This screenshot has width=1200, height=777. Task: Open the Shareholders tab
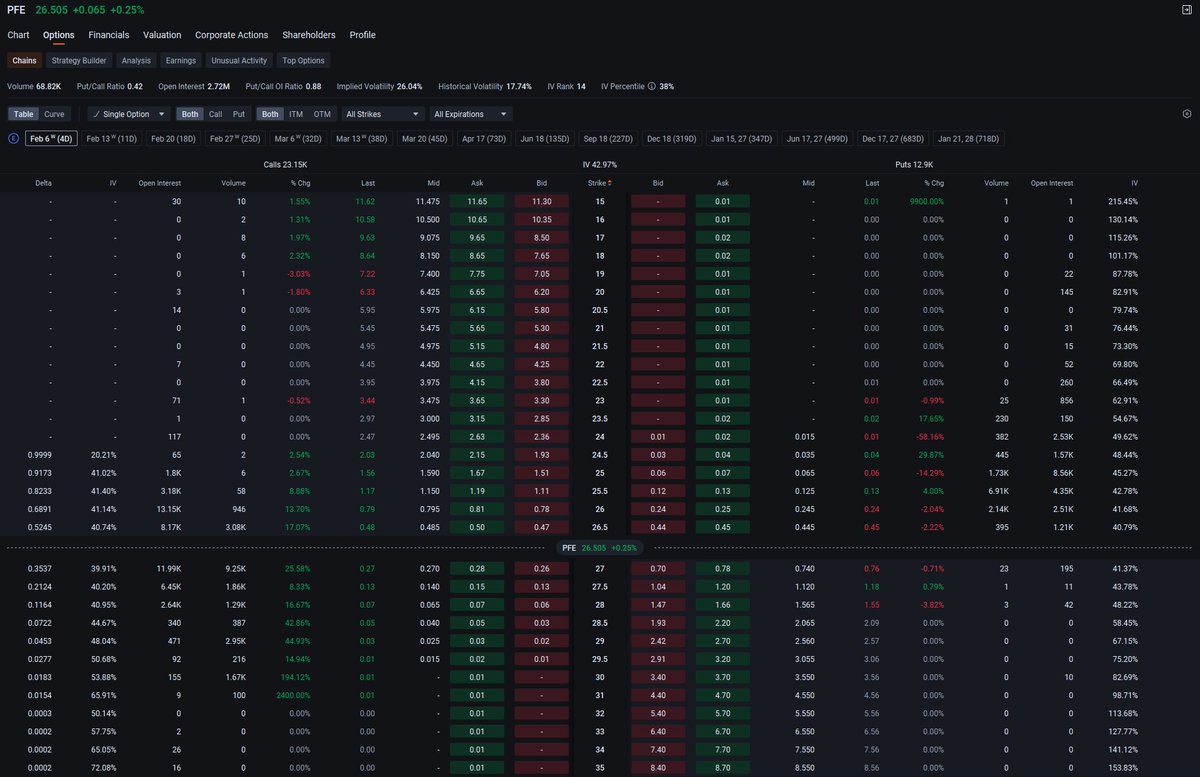click(x=309, y=35)
